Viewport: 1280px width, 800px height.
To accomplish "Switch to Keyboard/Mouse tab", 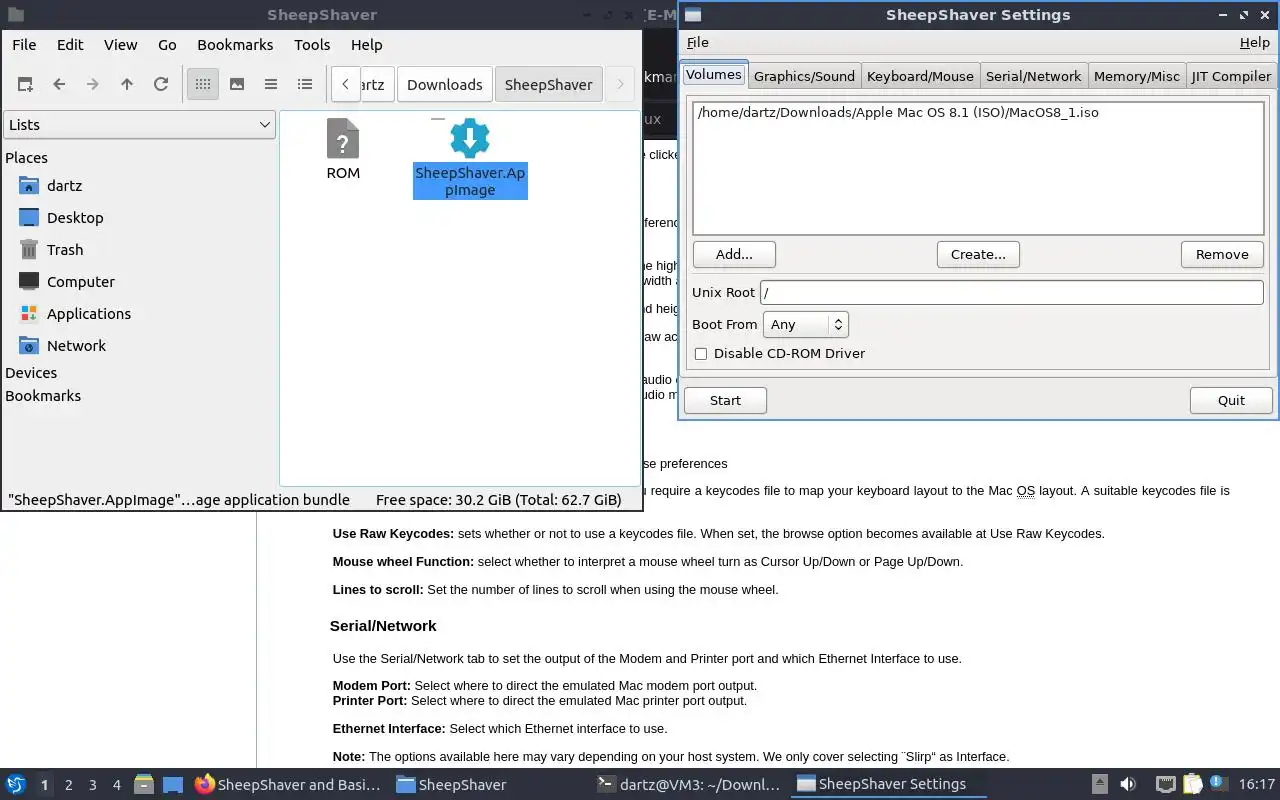I will tap(920, 76).
